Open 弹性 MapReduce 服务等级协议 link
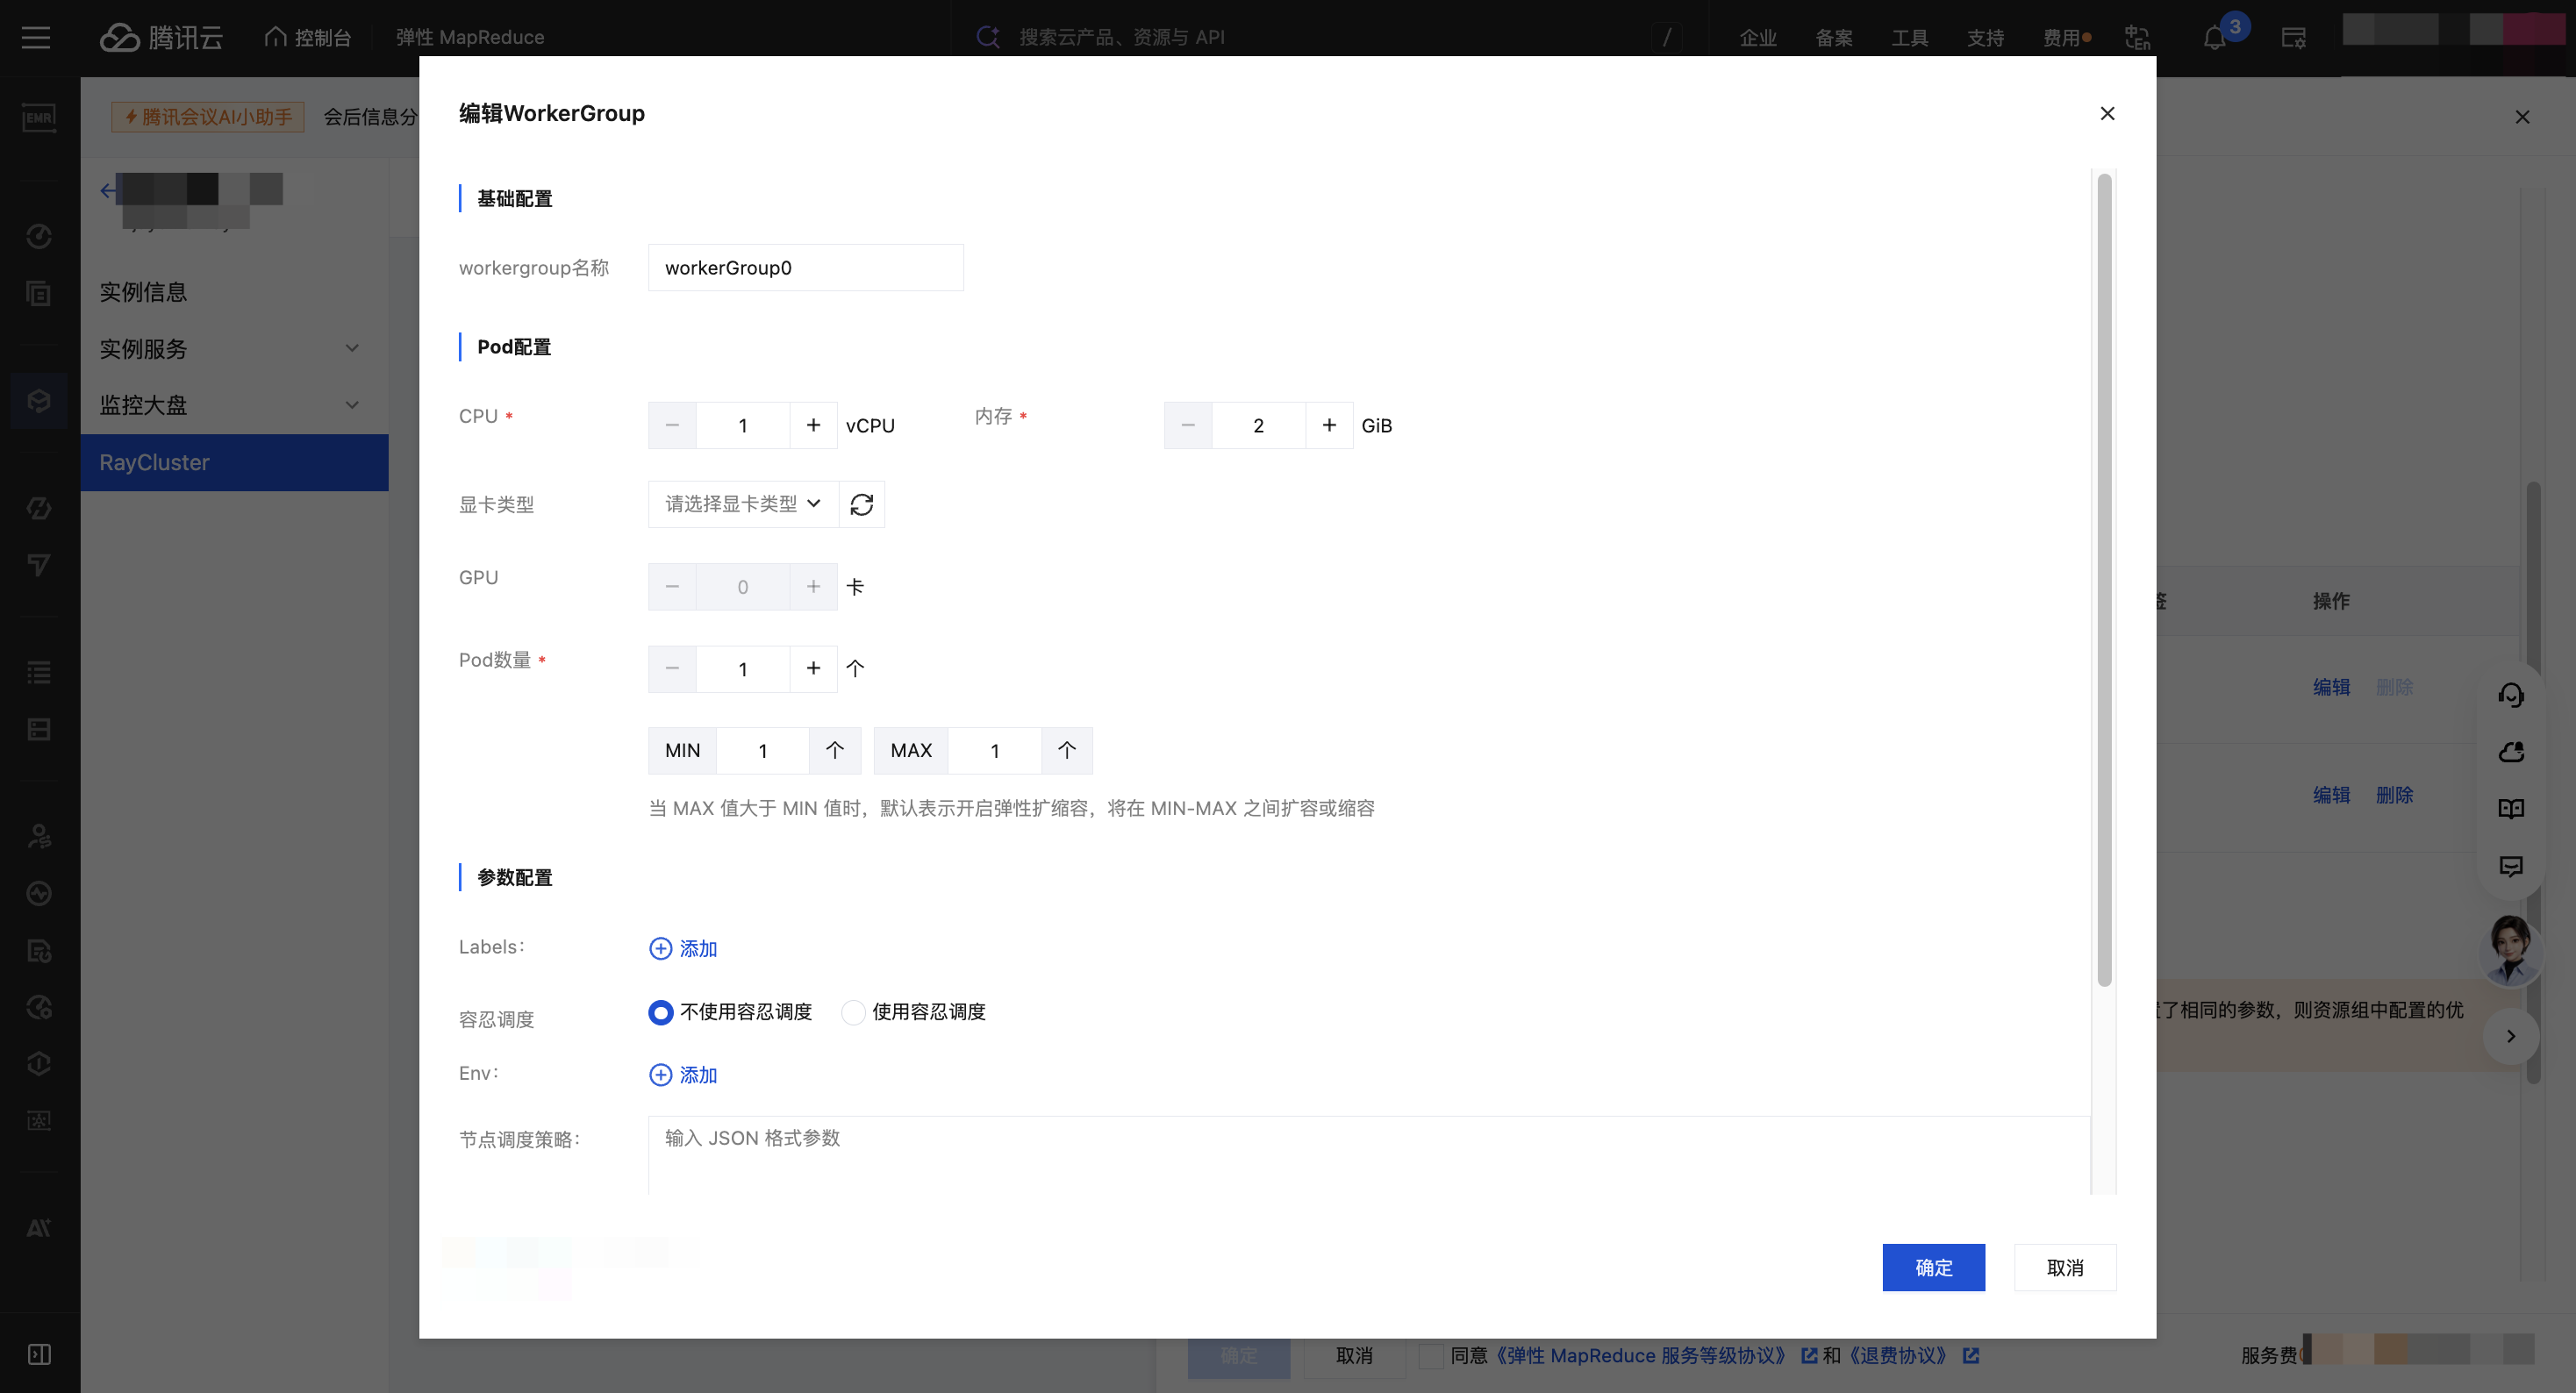The image size is (2576, 1393). (x=1641, y=1355)
